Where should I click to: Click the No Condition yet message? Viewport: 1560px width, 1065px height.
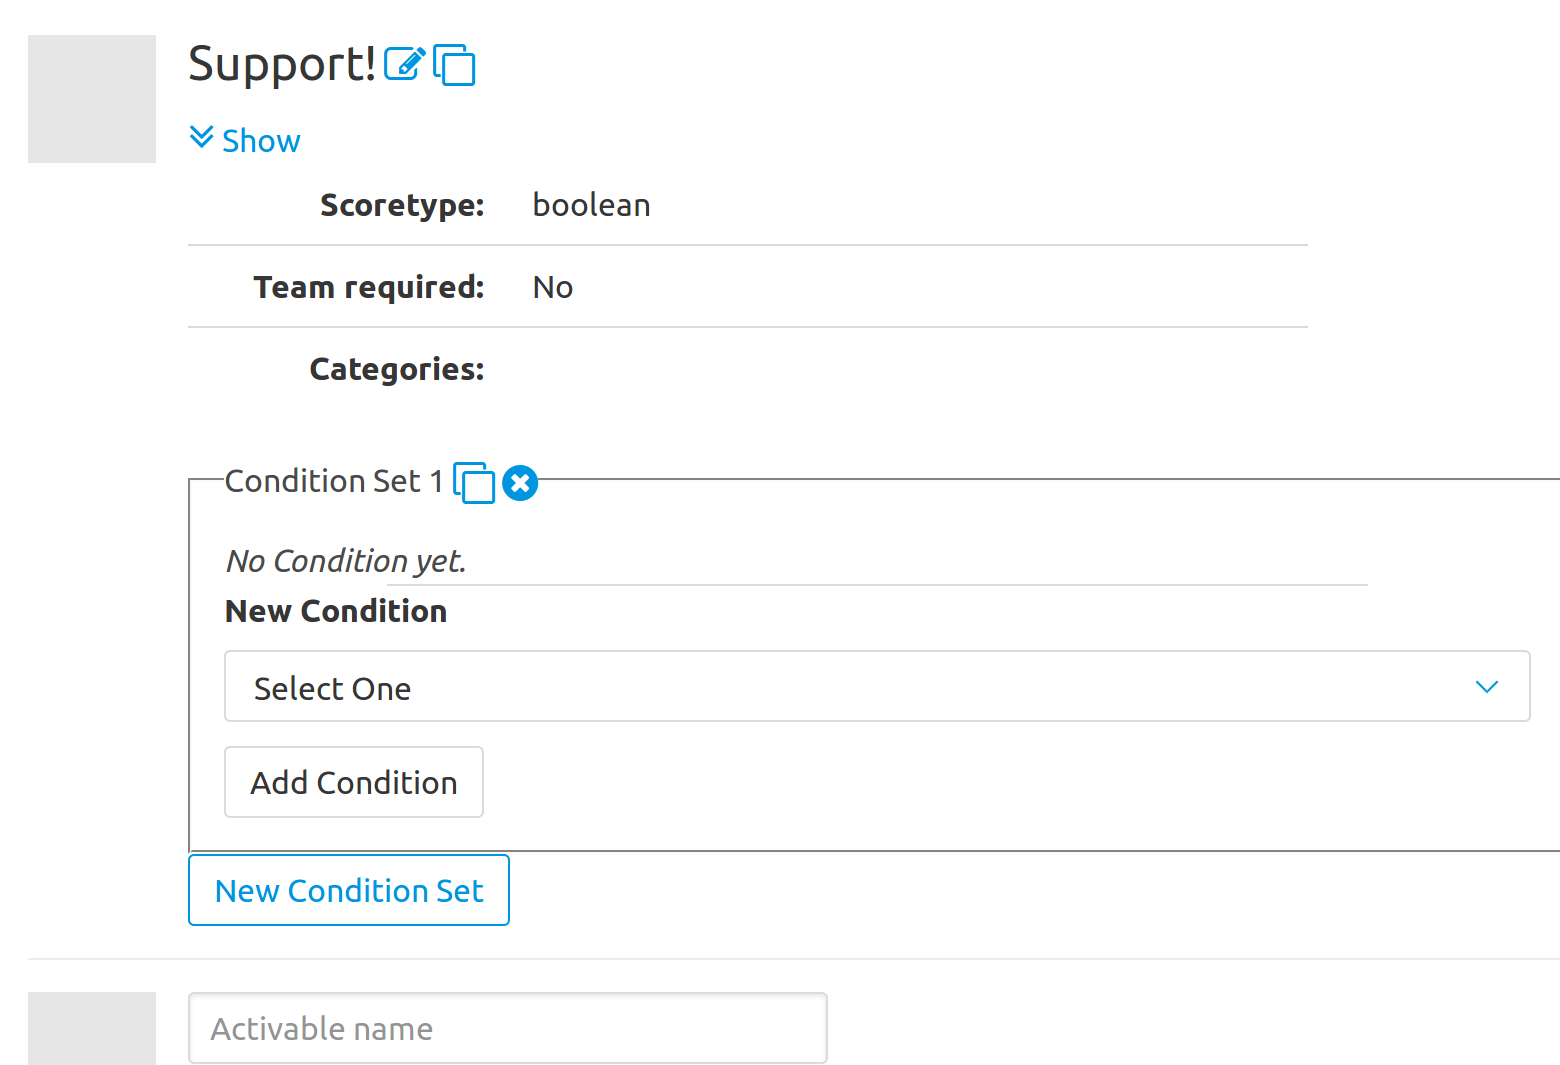click(x=346, y=561)
